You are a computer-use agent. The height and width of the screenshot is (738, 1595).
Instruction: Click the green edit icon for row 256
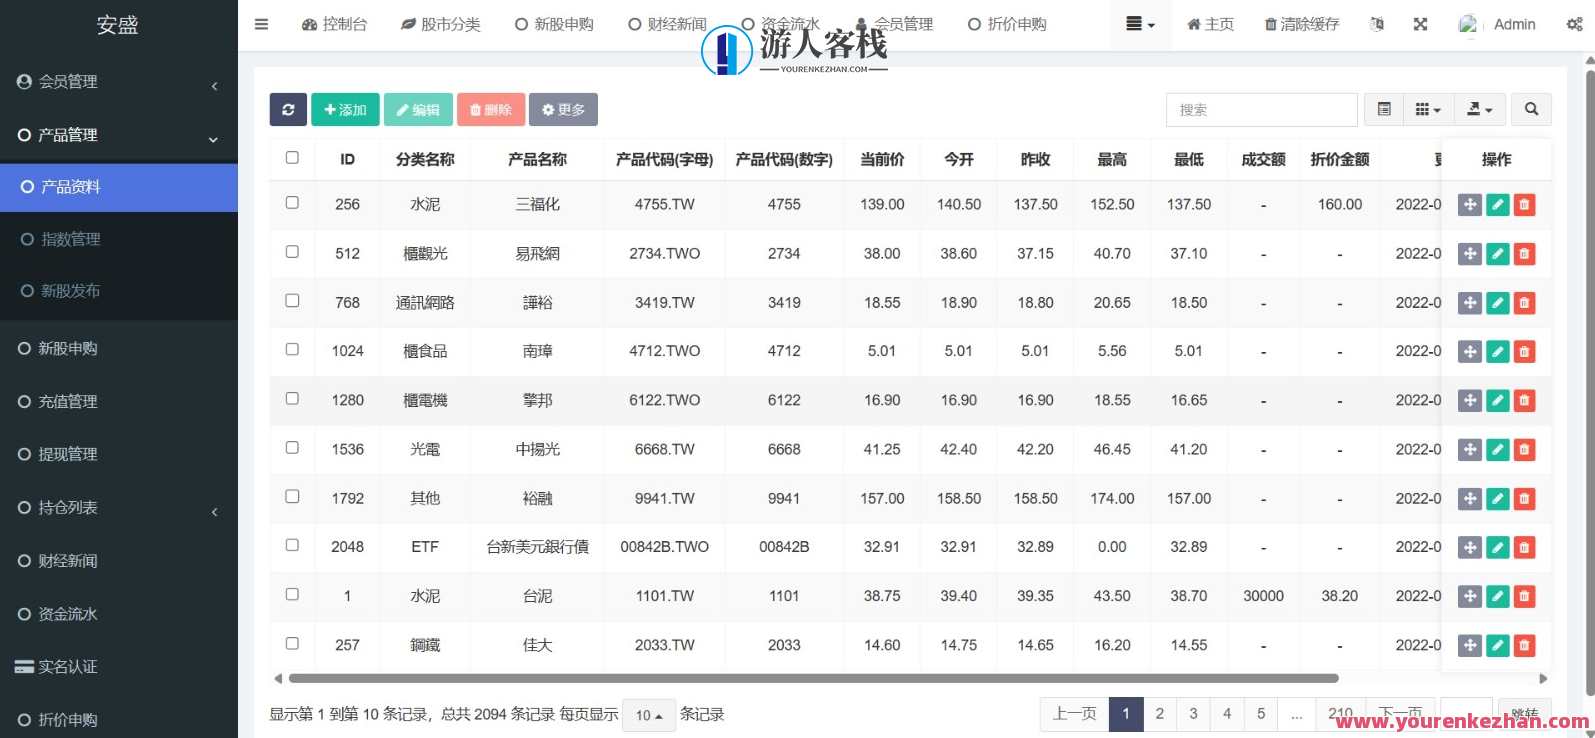(x=1497, y=205)
